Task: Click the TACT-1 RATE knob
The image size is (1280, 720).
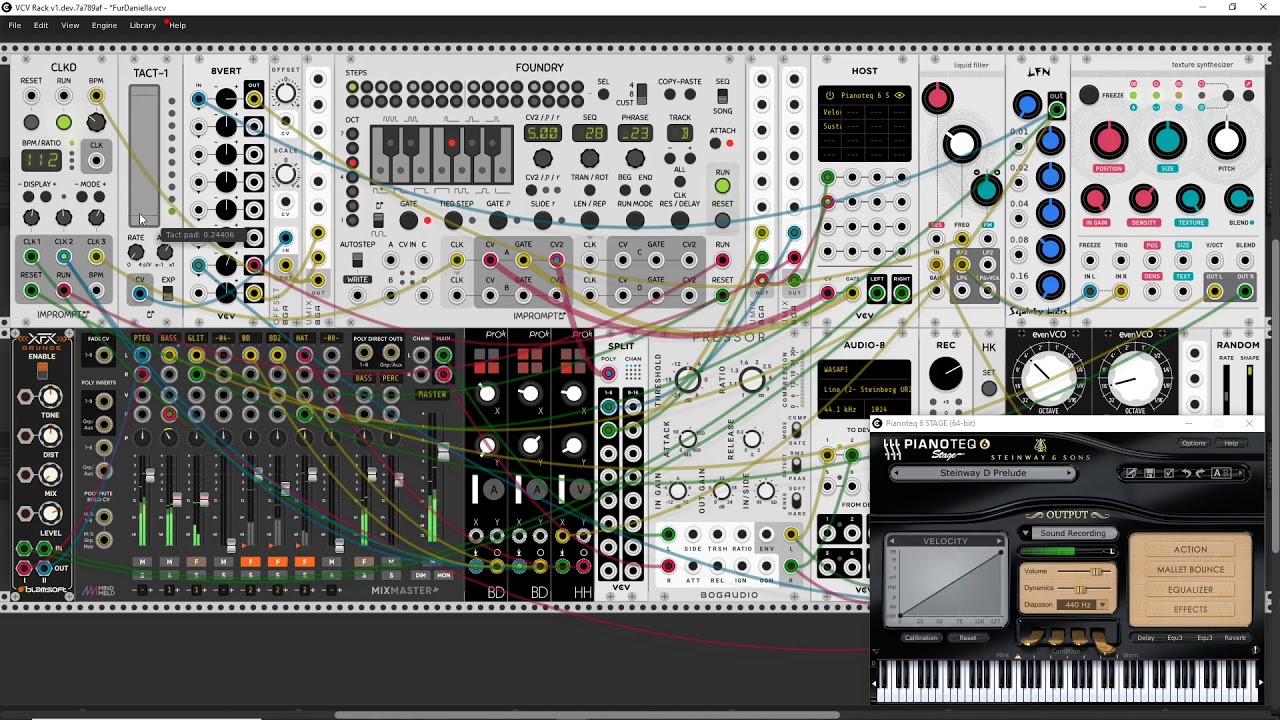Action: click(135, 253)
